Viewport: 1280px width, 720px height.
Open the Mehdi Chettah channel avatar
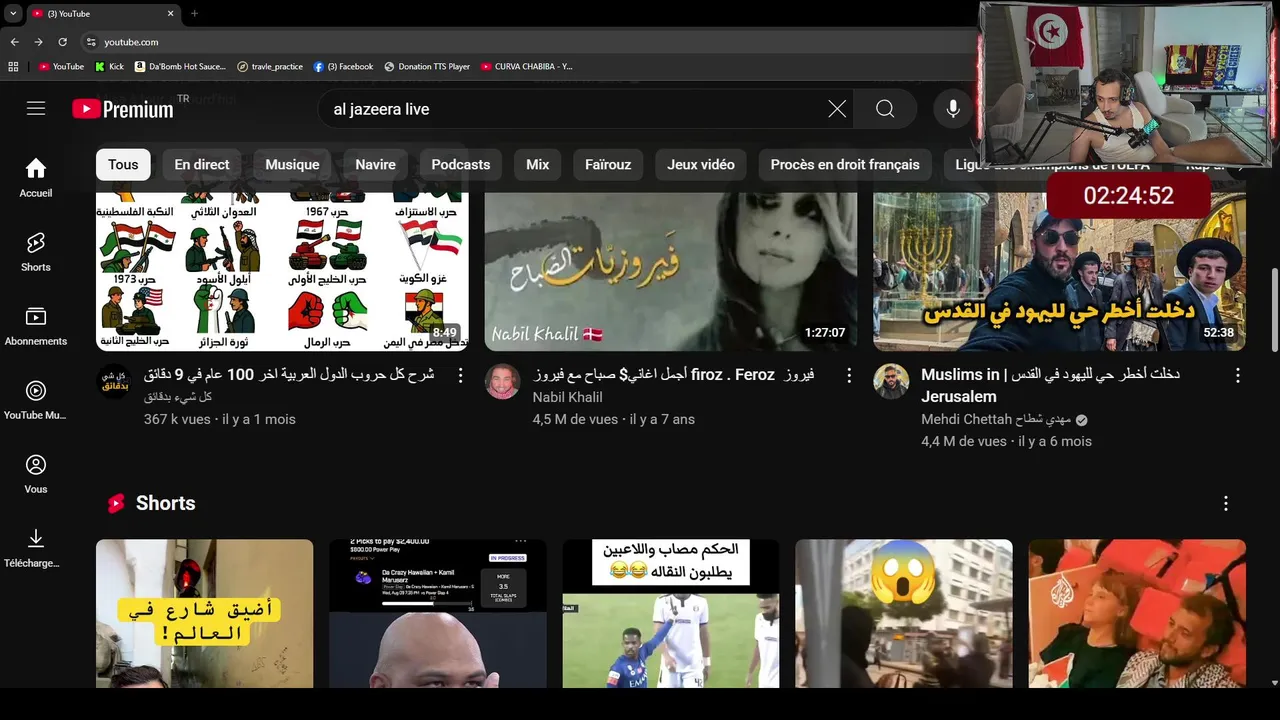tap(891, 382)
